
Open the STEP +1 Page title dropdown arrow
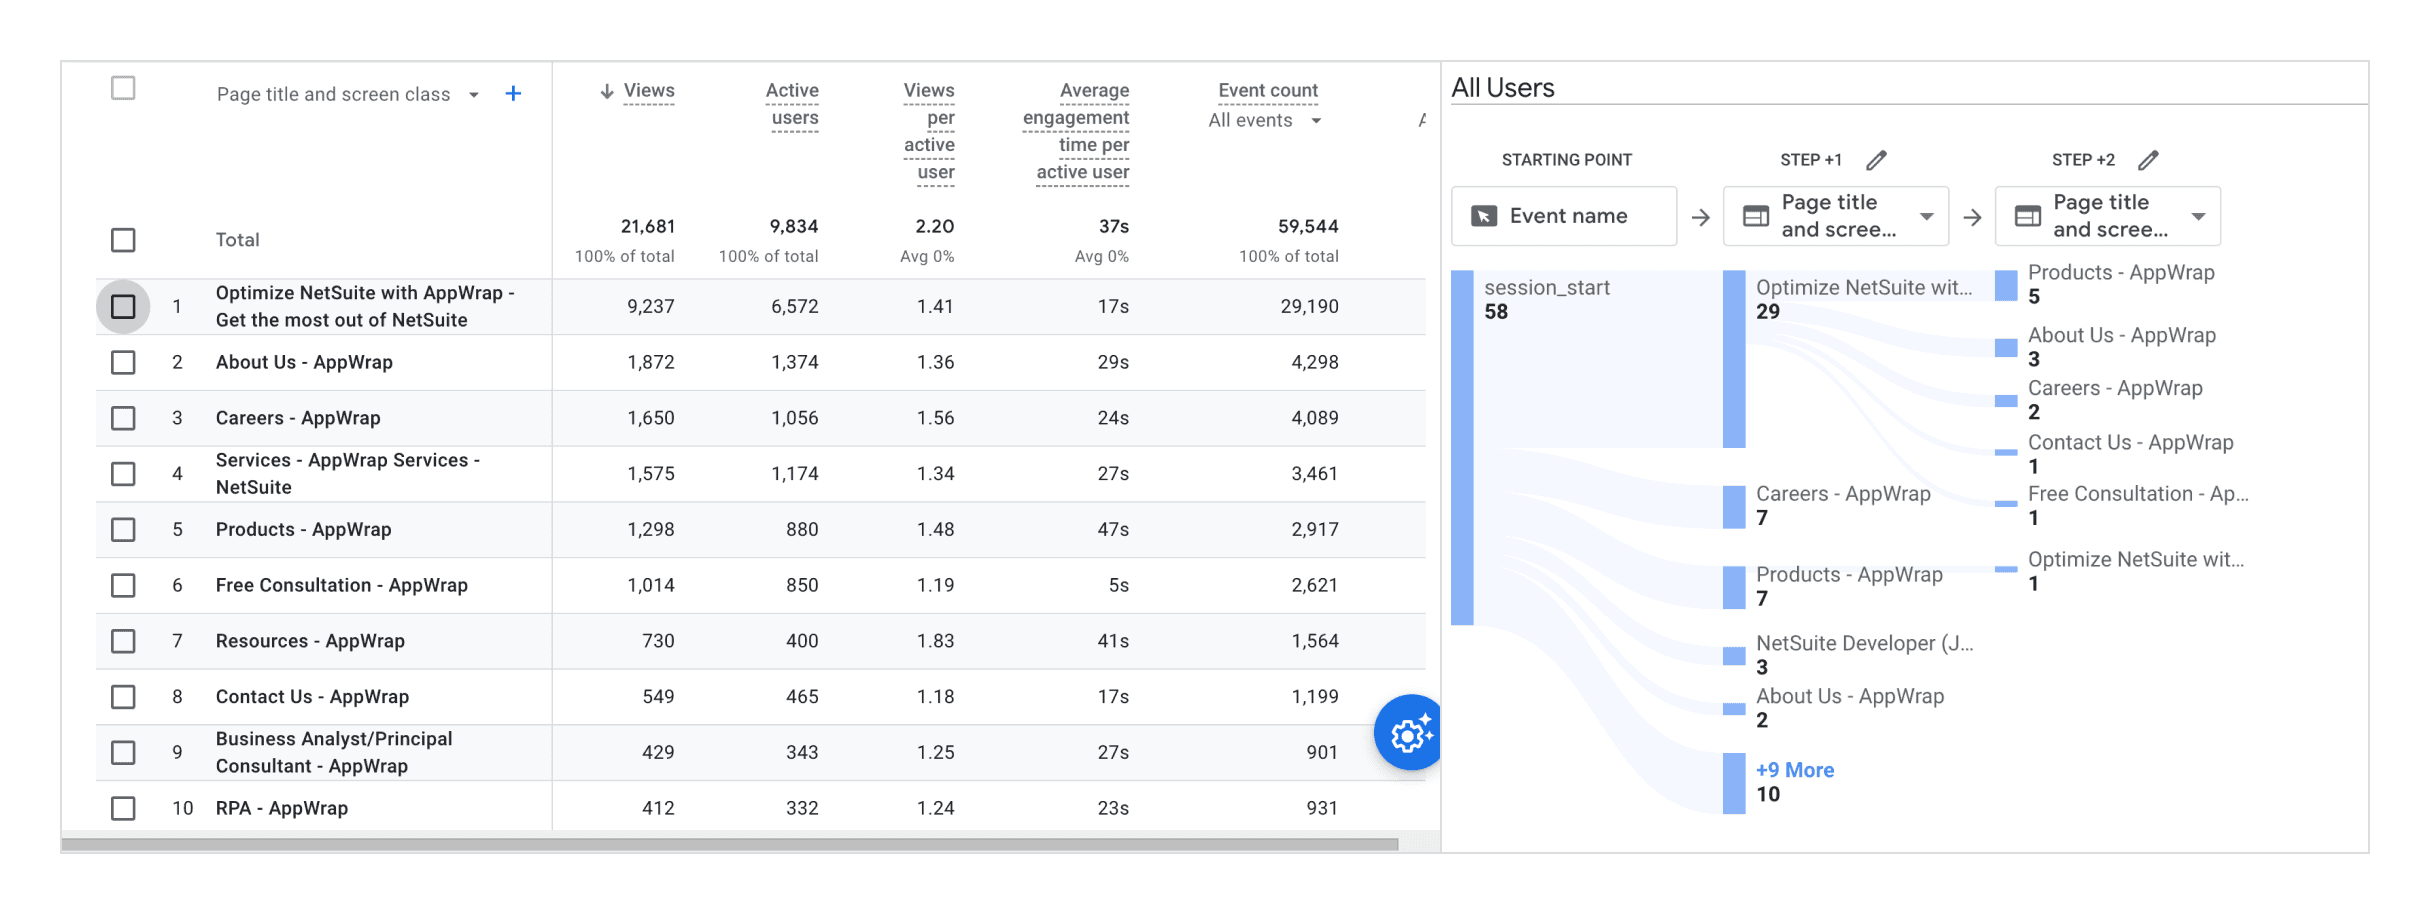(1926, 216)
